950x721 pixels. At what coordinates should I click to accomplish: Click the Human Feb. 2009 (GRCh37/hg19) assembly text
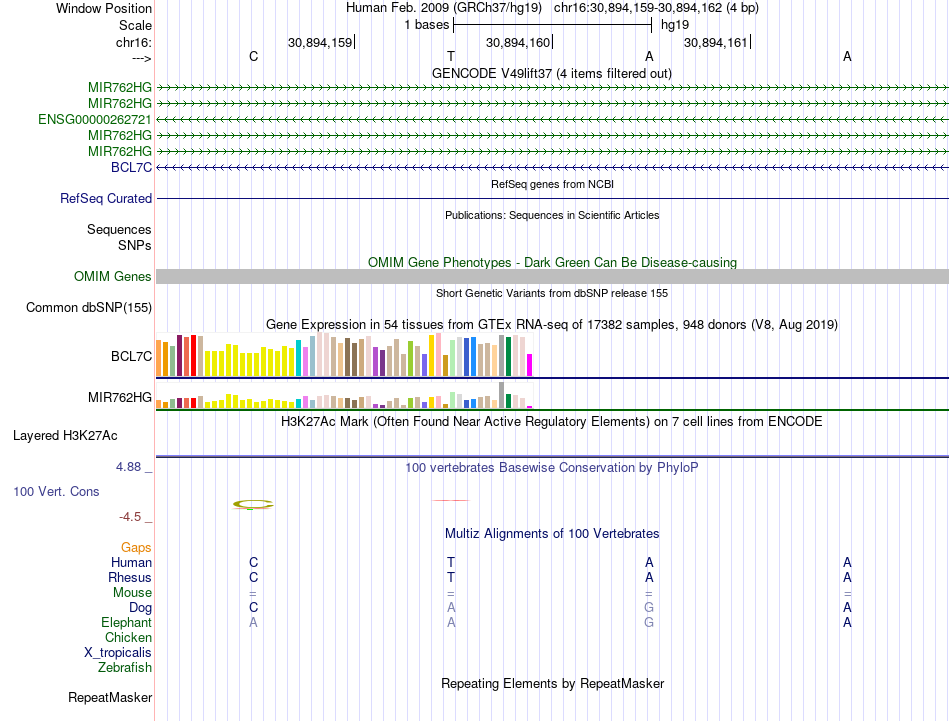click(443, 8)
